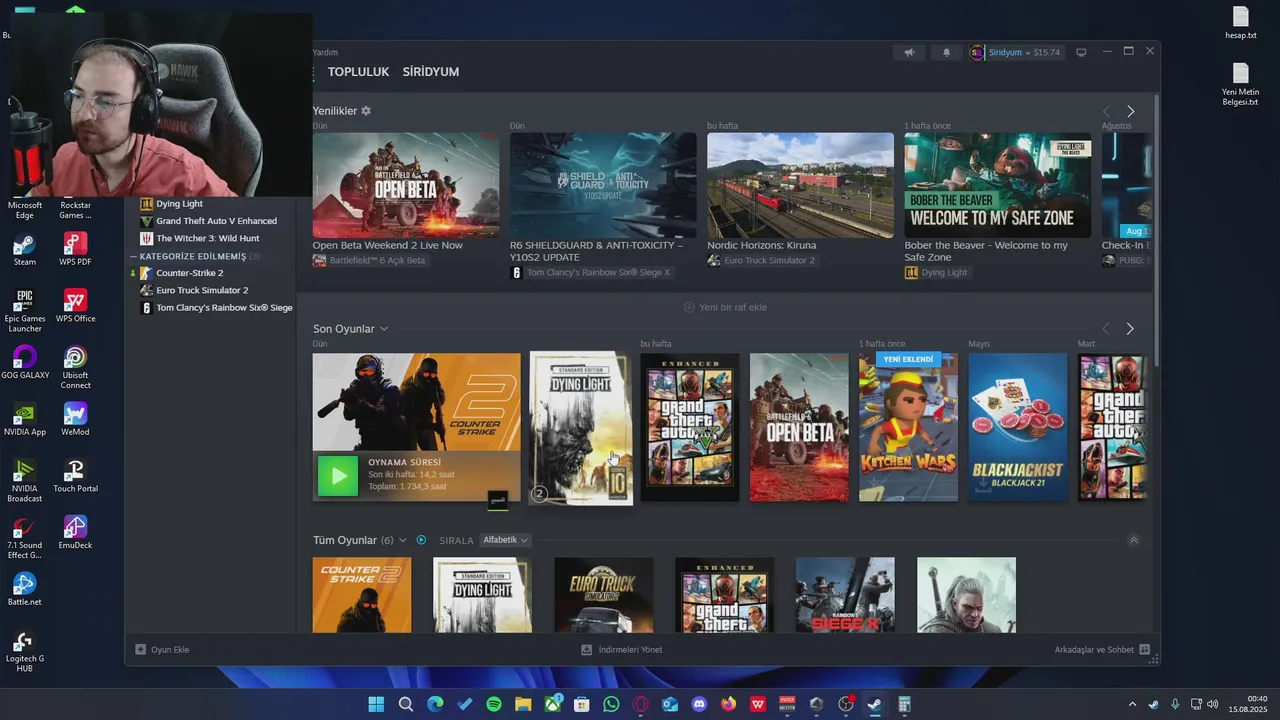Open İndirmeleri Yönet downloads
The image size is (1280, 720).
[621, 650]
